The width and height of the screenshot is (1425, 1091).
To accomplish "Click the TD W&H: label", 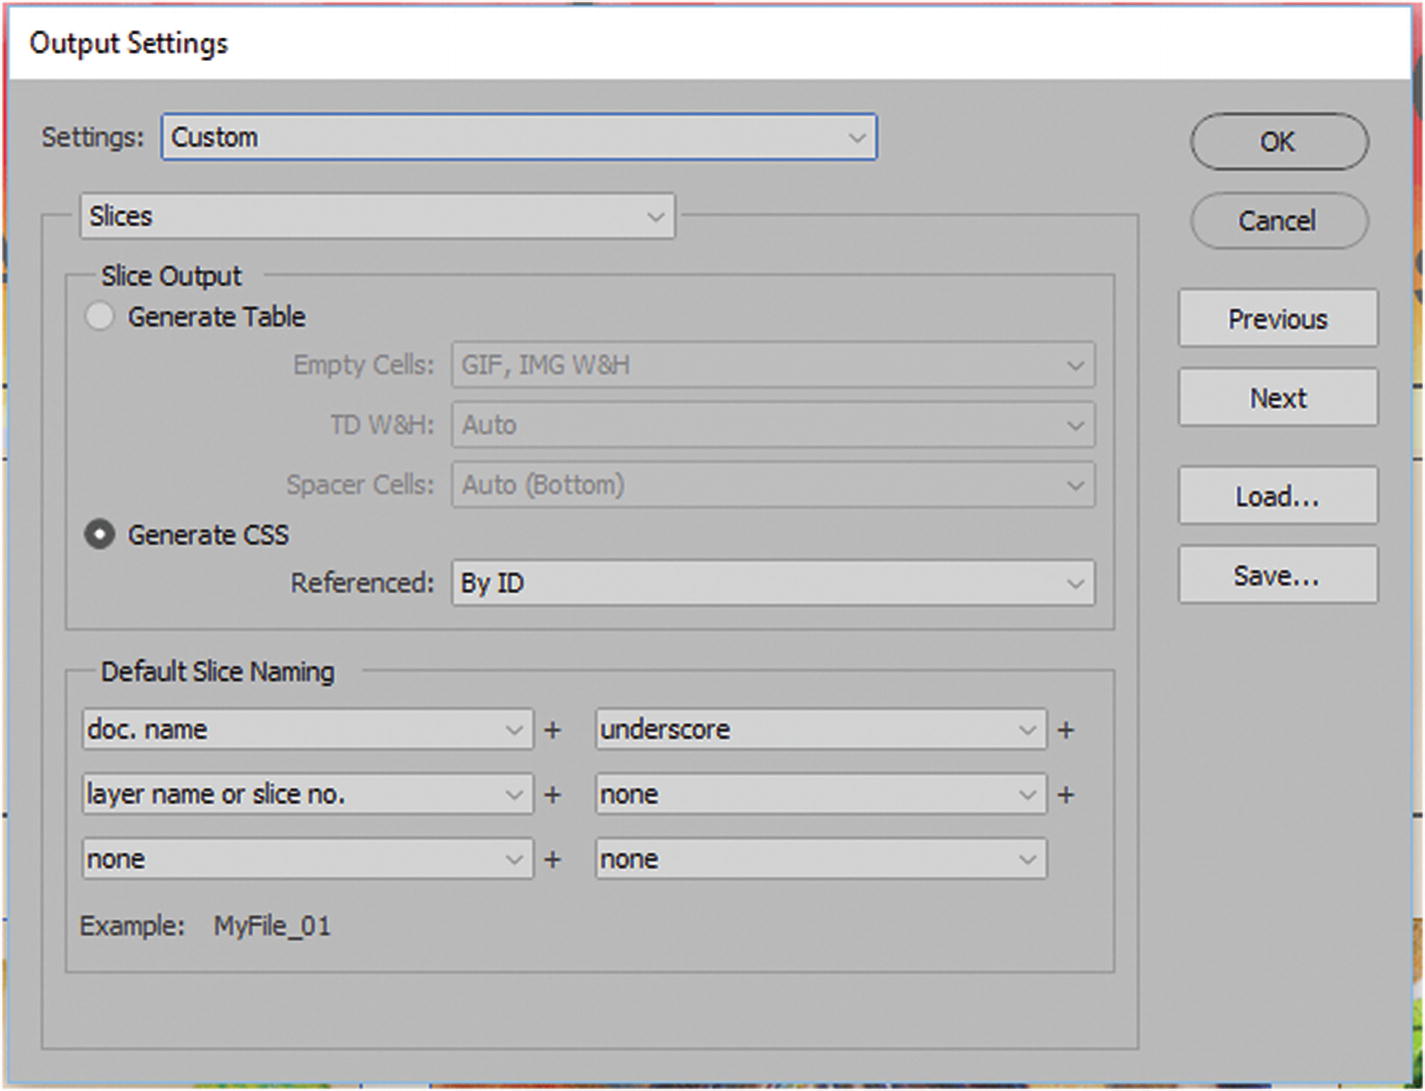I will click(383, 425).
